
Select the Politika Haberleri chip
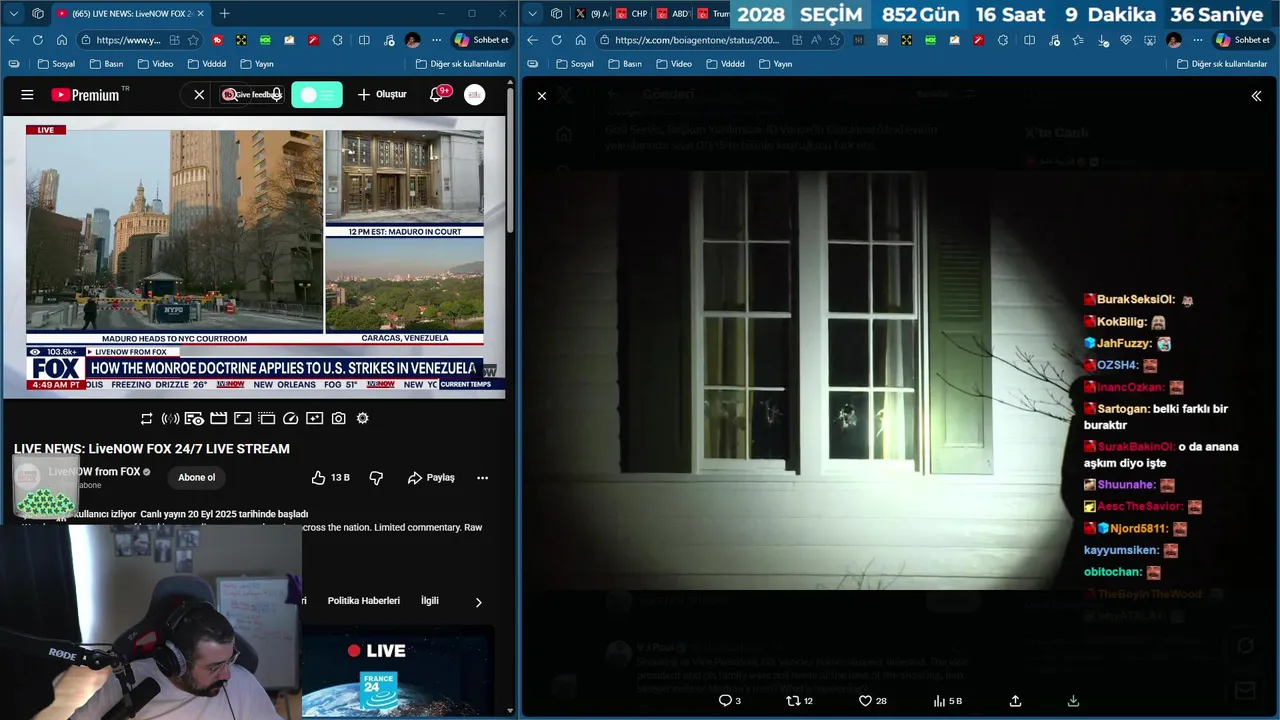[x=364, y=601]
